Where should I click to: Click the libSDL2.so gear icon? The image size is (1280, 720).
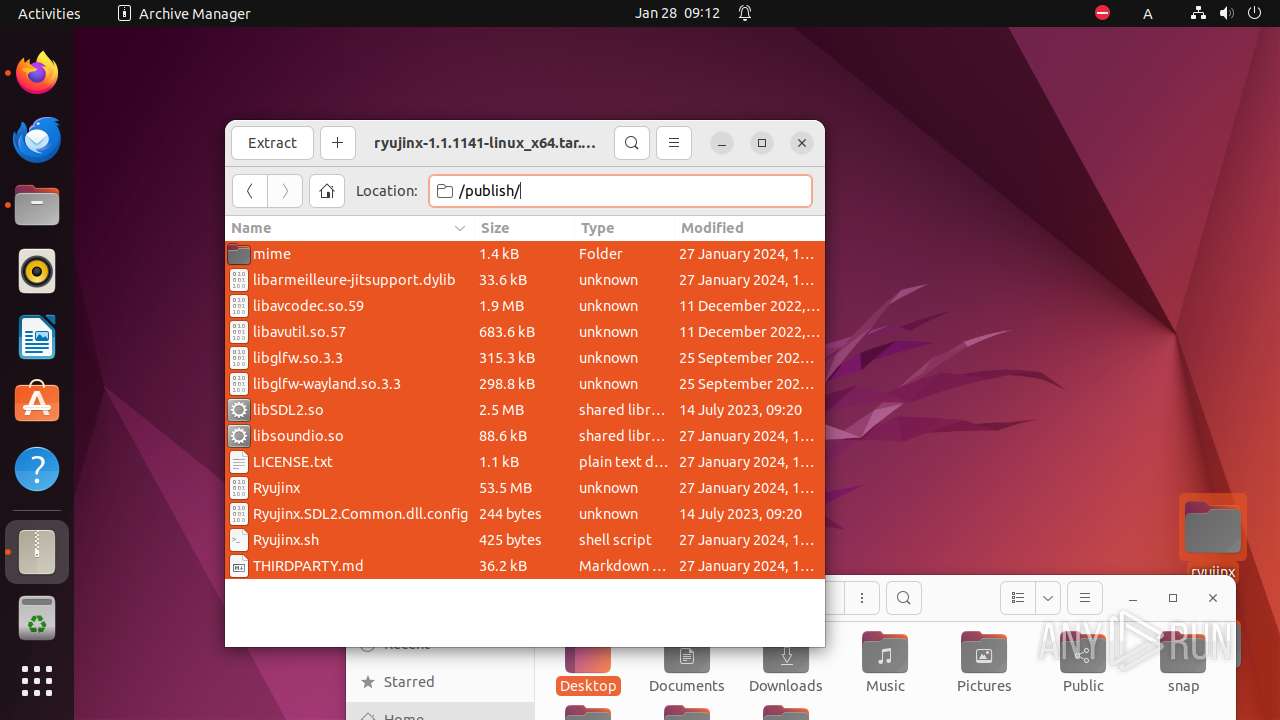pyautogui.click(x=238, y=410)
